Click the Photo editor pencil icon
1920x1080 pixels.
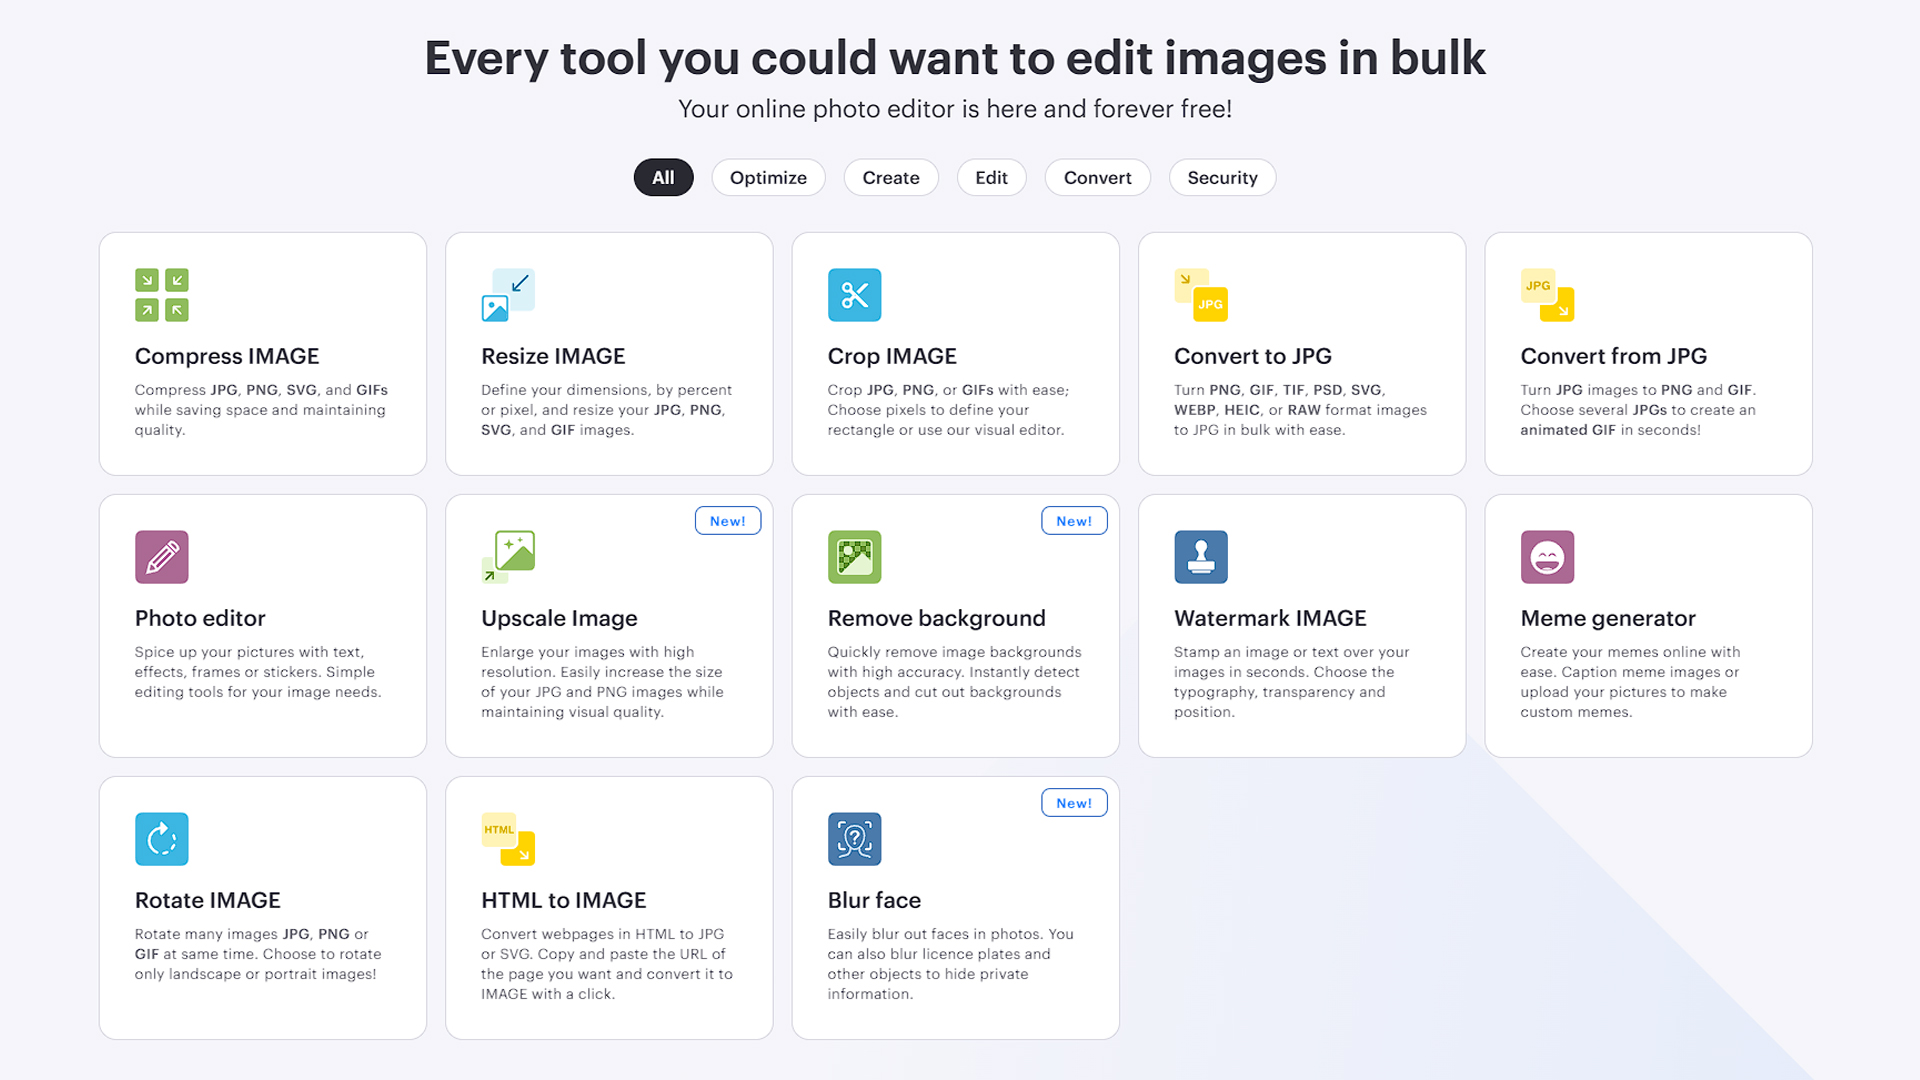[x=162, y=557]
